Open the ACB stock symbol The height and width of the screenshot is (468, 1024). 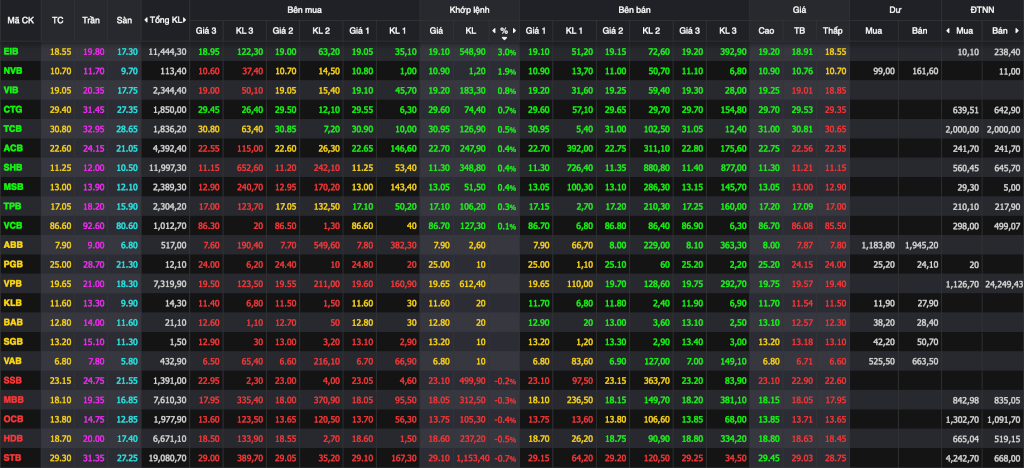pyautogui.click(x=12, y=148)
